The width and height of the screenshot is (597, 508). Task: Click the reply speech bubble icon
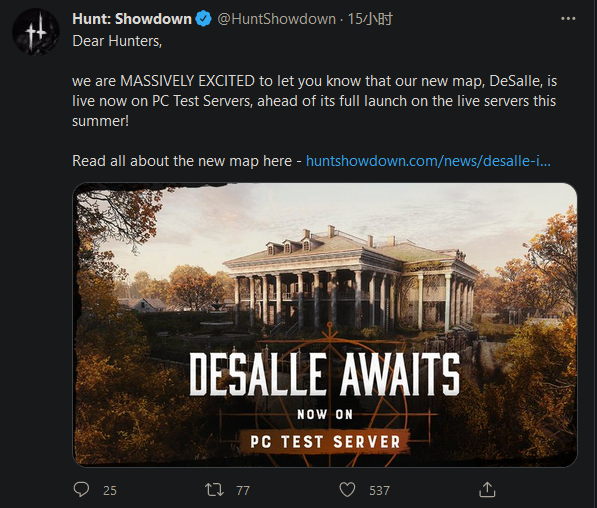81,490
